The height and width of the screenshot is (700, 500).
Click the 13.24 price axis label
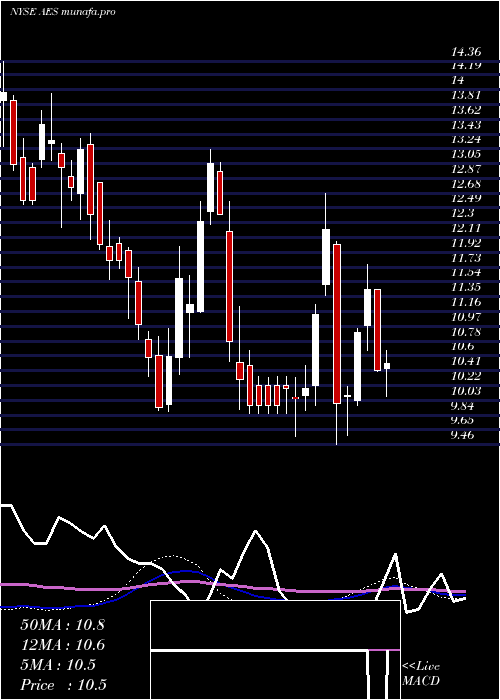click(x=466, y=139)
